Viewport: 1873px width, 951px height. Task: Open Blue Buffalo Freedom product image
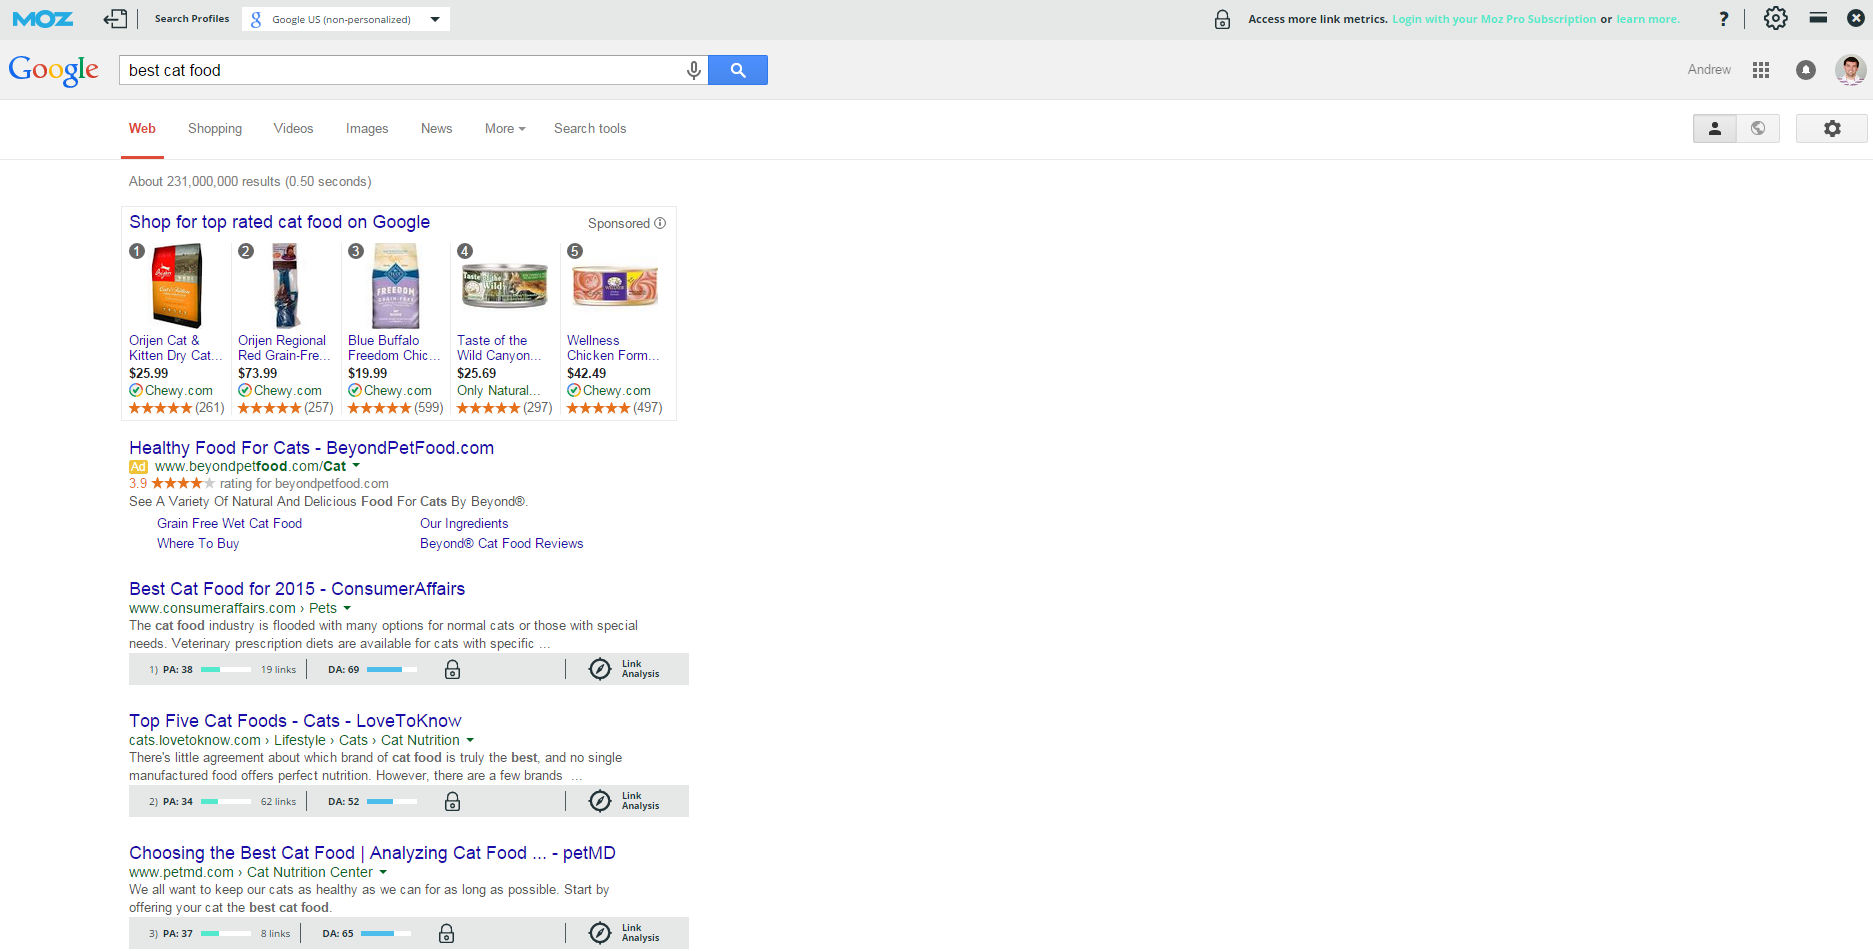396,287
